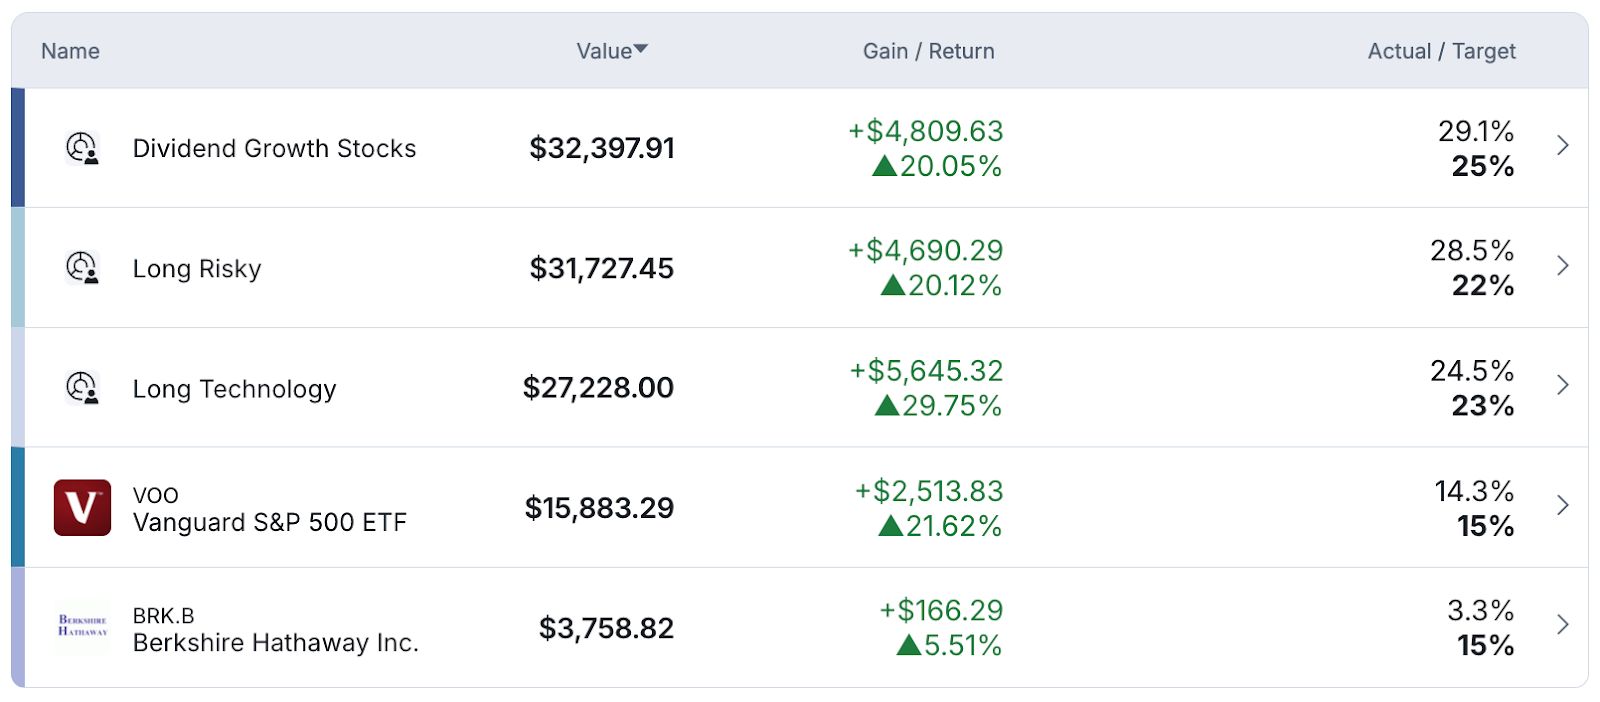Open the Vanguard S&P 500 ETF link
This screenshot has height=702, width=1600.
click(270, 522)
